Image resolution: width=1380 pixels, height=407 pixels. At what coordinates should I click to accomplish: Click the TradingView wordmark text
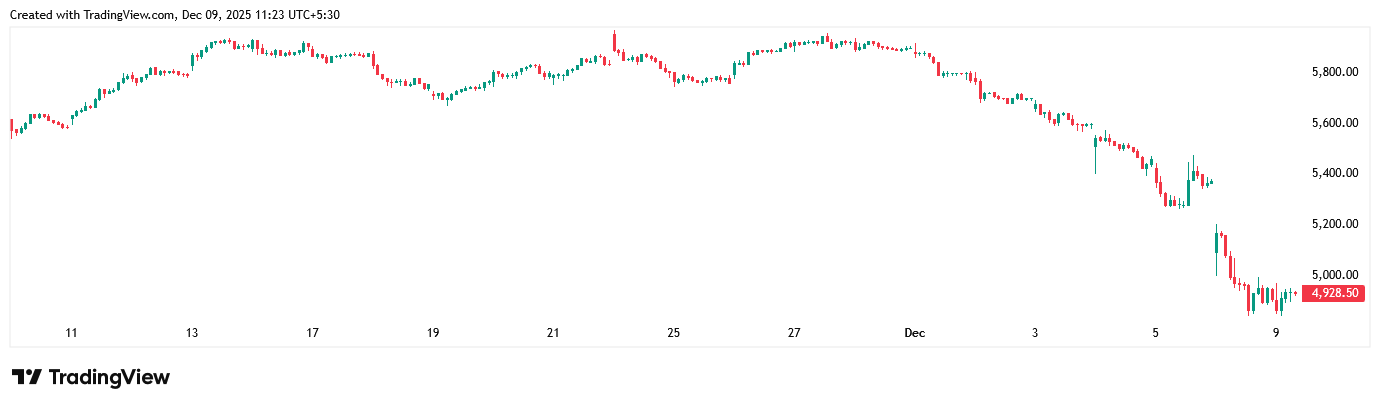tap(109, 377)
